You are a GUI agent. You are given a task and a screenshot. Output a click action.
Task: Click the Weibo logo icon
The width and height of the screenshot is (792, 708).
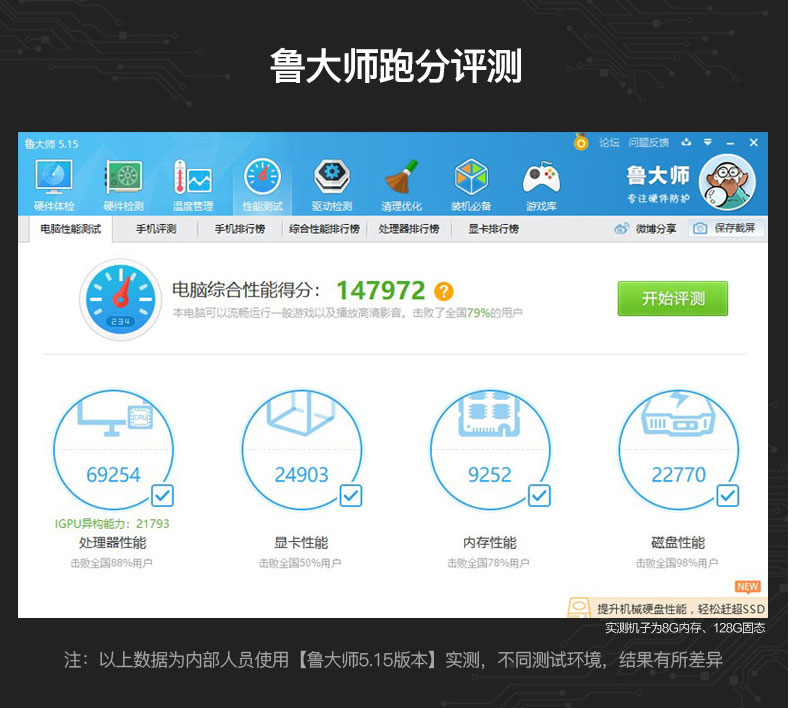coord(621,229)
